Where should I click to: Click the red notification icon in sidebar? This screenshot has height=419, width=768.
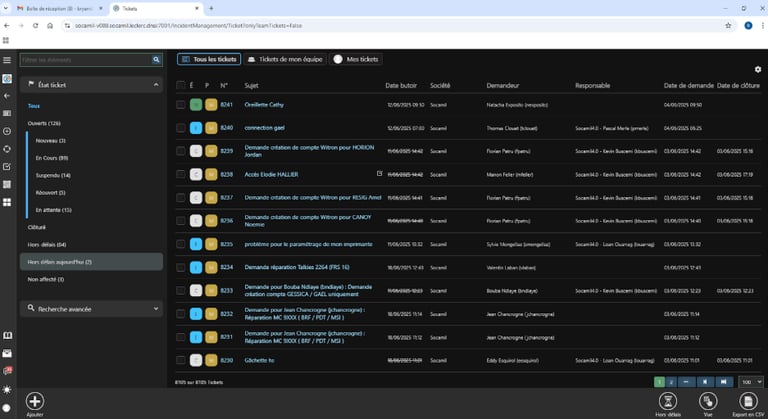(7, 370)
